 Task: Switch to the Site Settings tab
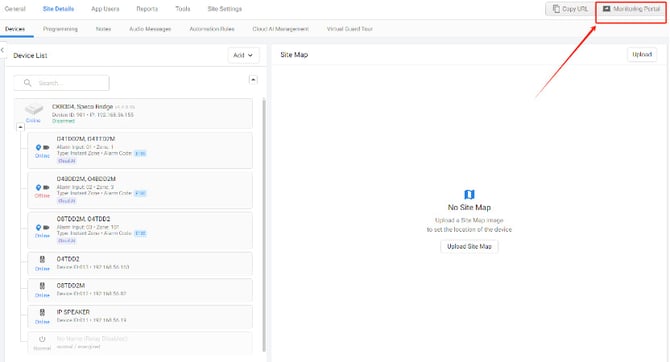point(225,9)
